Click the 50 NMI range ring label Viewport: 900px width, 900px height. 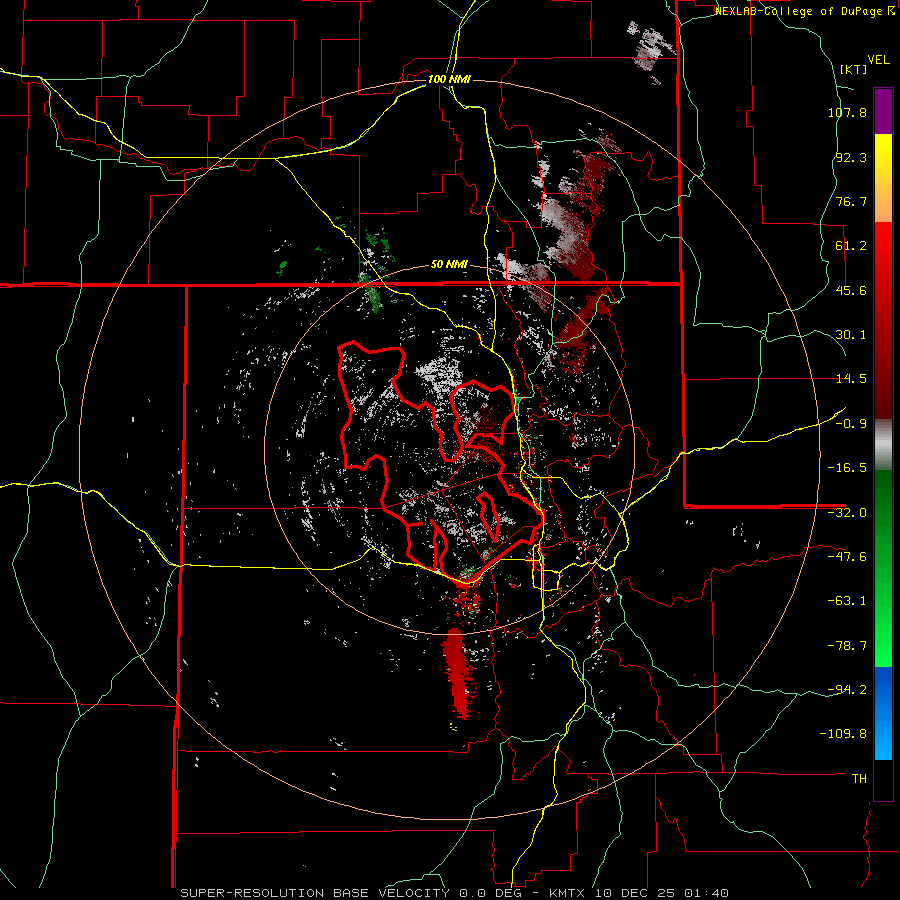[449, 265]
